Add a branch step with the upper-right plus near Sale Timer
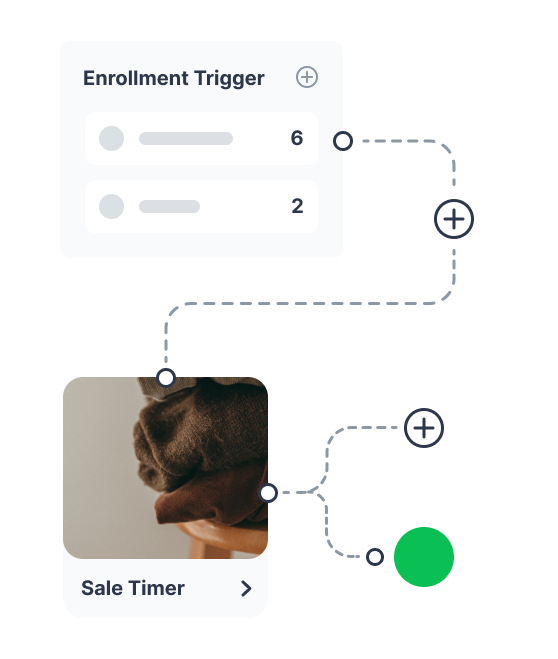This screenshot has width=558, height=659. point(424,428)
